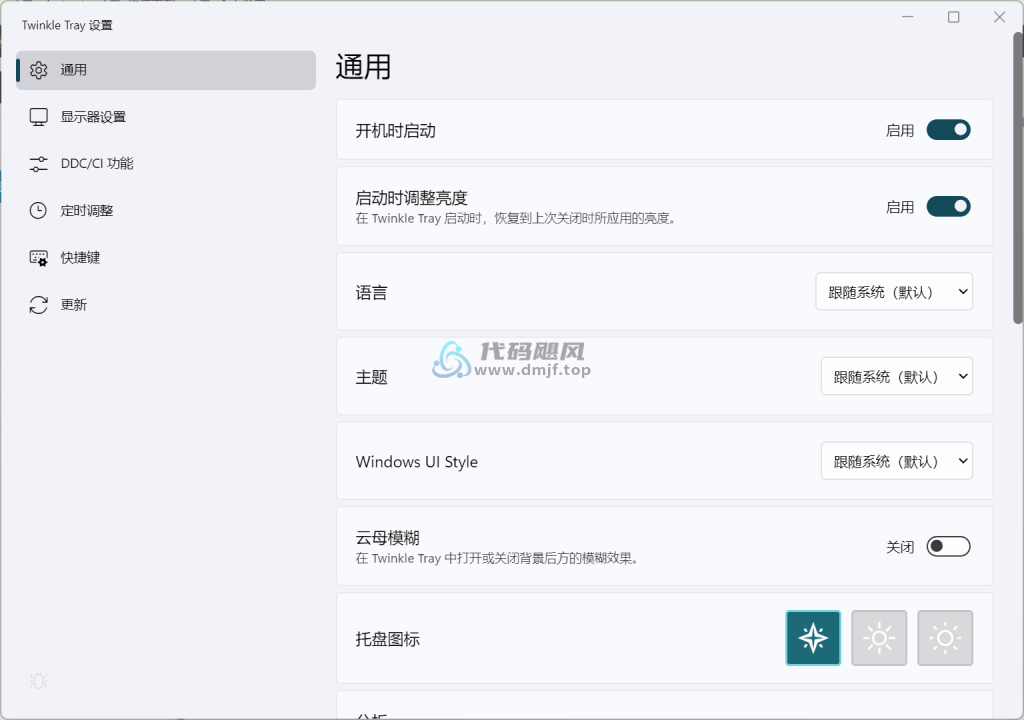Click the 启动时调整亮度 description text

point(516,218)
